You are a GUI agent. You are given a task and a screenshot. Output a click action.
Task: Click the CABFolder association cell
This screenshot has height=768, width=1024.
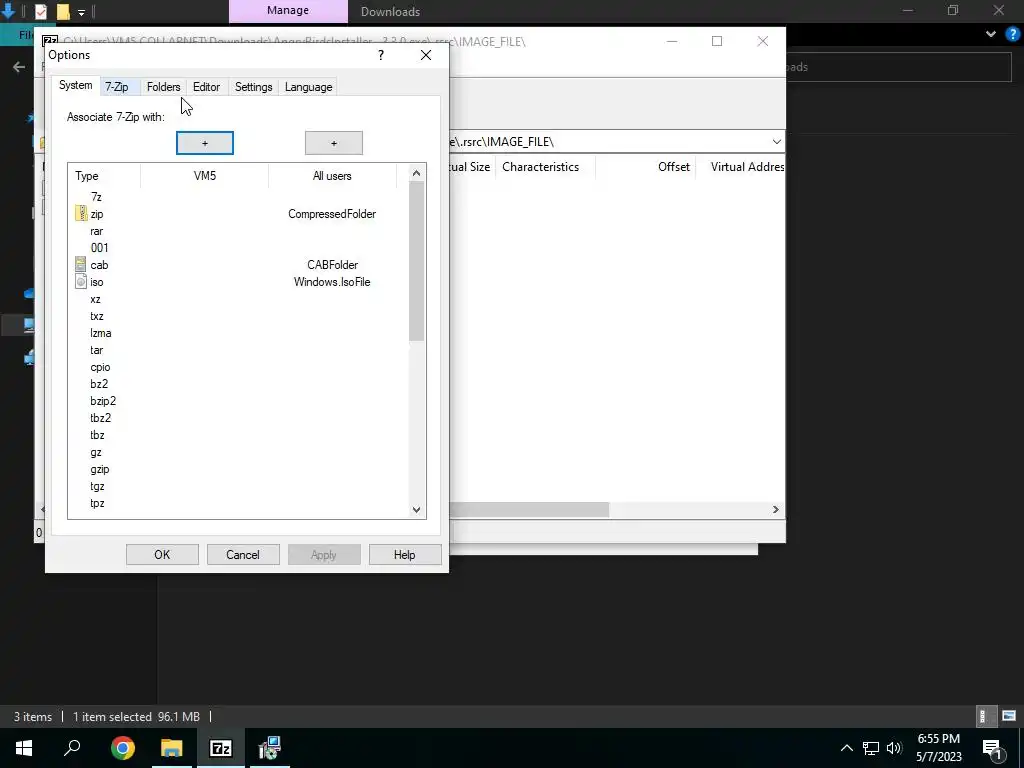click(x=332, y=264)
